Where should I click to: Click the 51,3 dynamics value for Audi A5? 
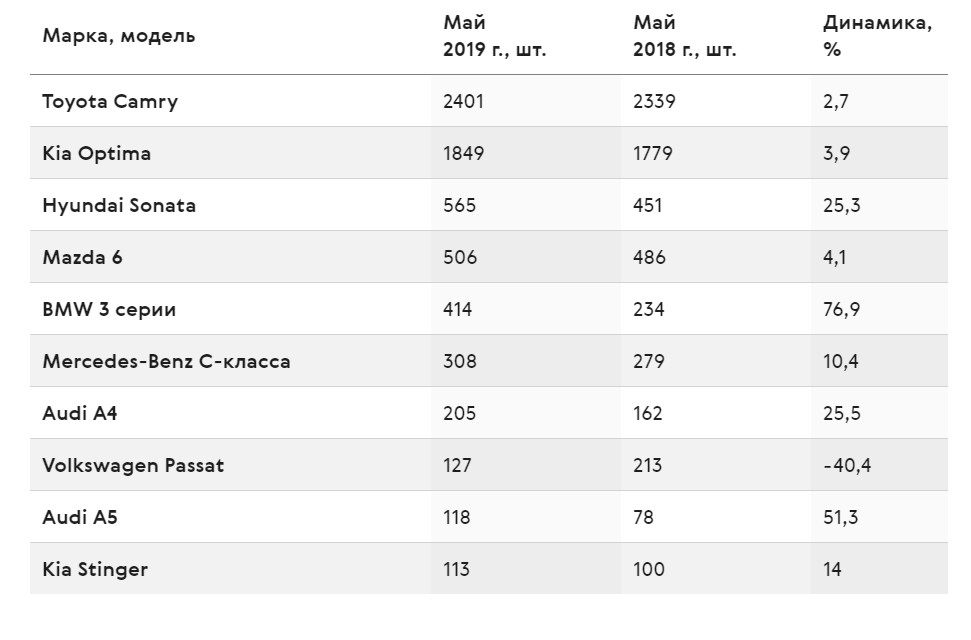840,517
